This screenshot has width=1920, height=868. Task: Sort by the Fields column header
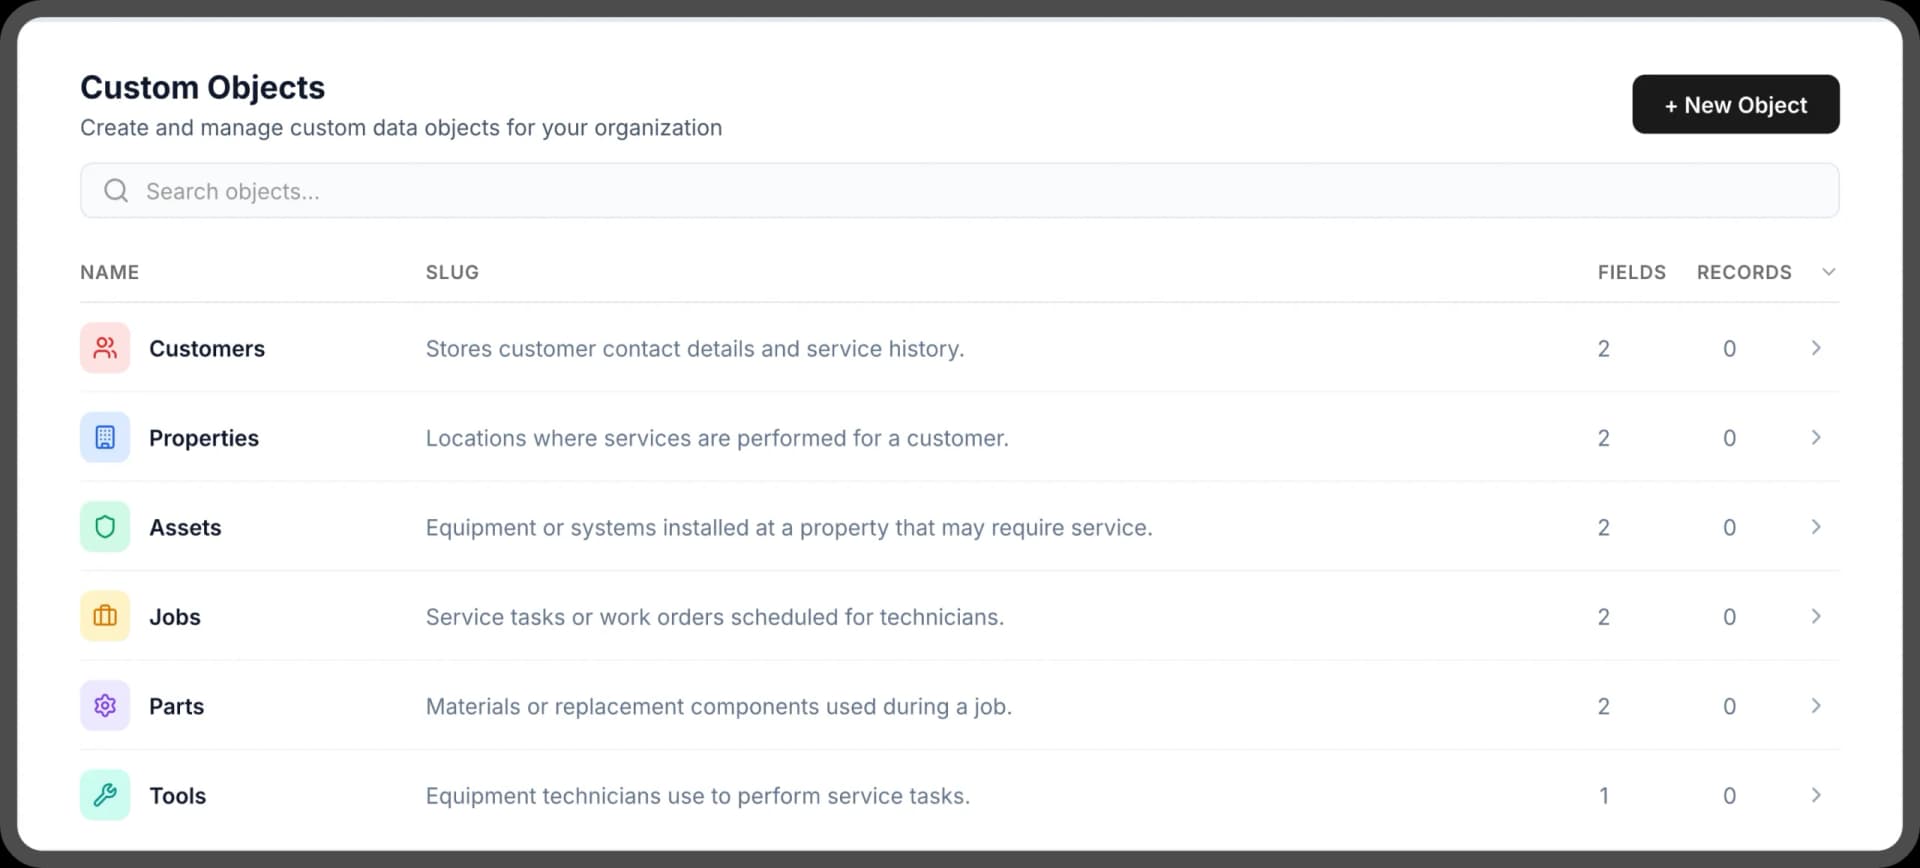pos(1631,272)
